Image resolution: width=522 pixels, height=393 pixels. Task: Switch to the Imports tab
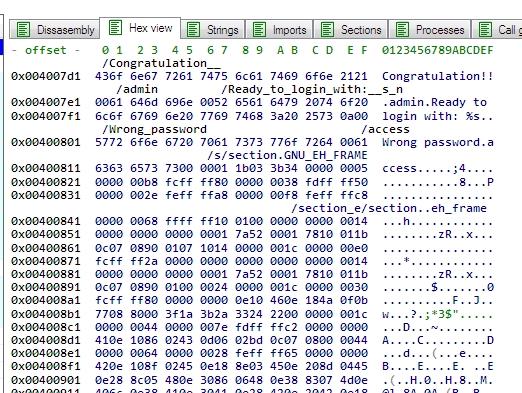[x=279, y=30]
